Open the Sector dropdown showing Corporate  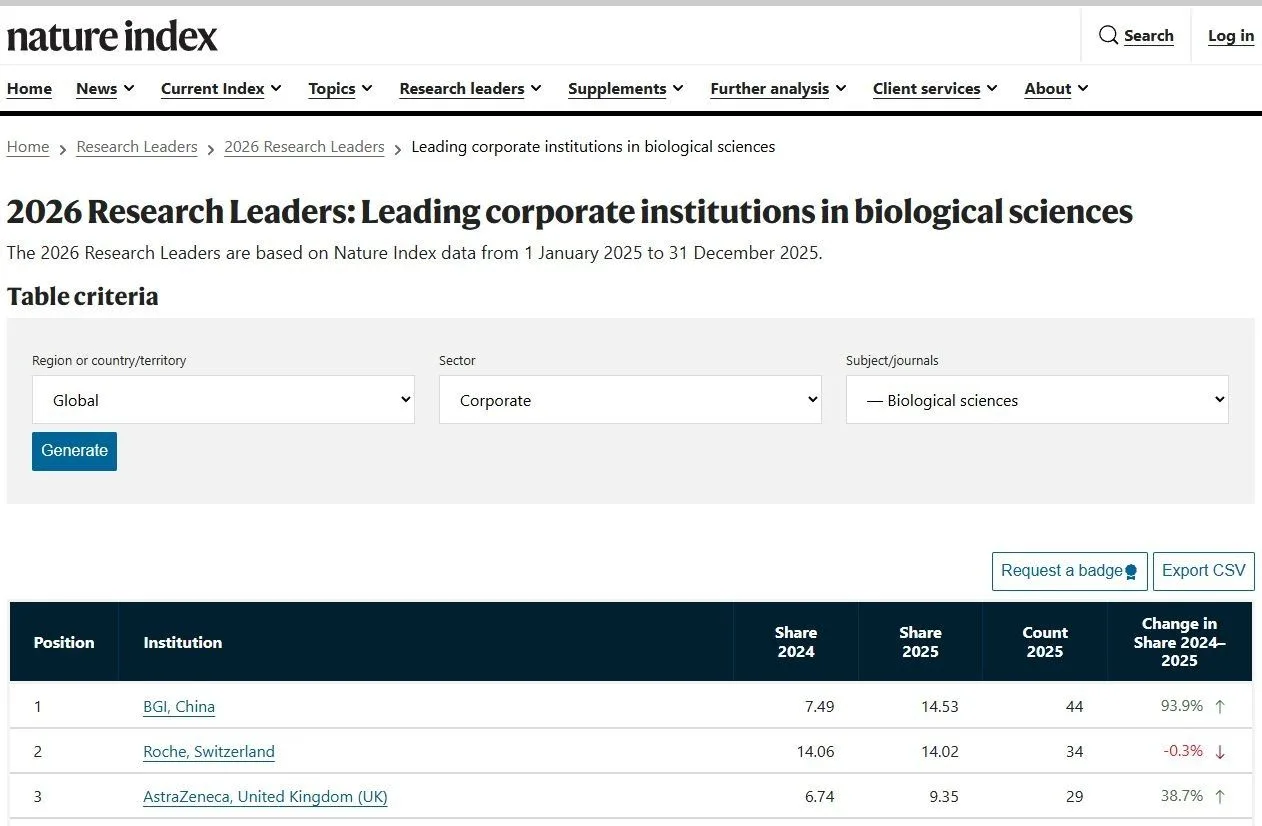click(630, 400)
